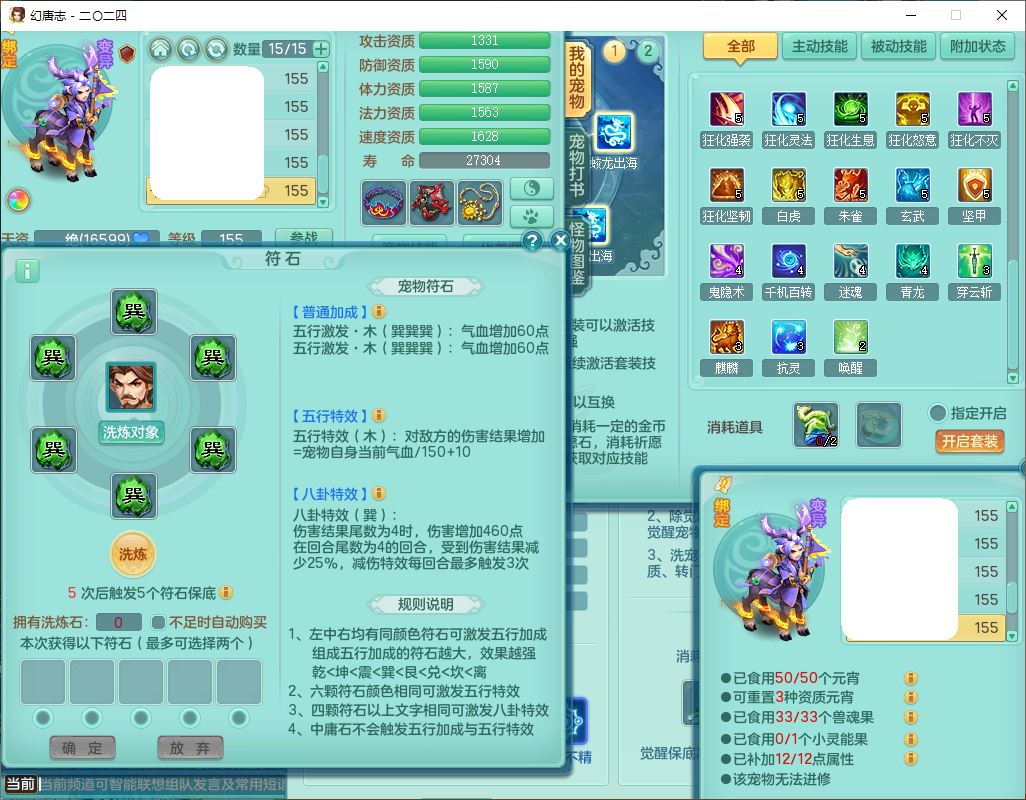Switch to the 被动技能 tab
1026x800 pixels.
click(898, 46)
